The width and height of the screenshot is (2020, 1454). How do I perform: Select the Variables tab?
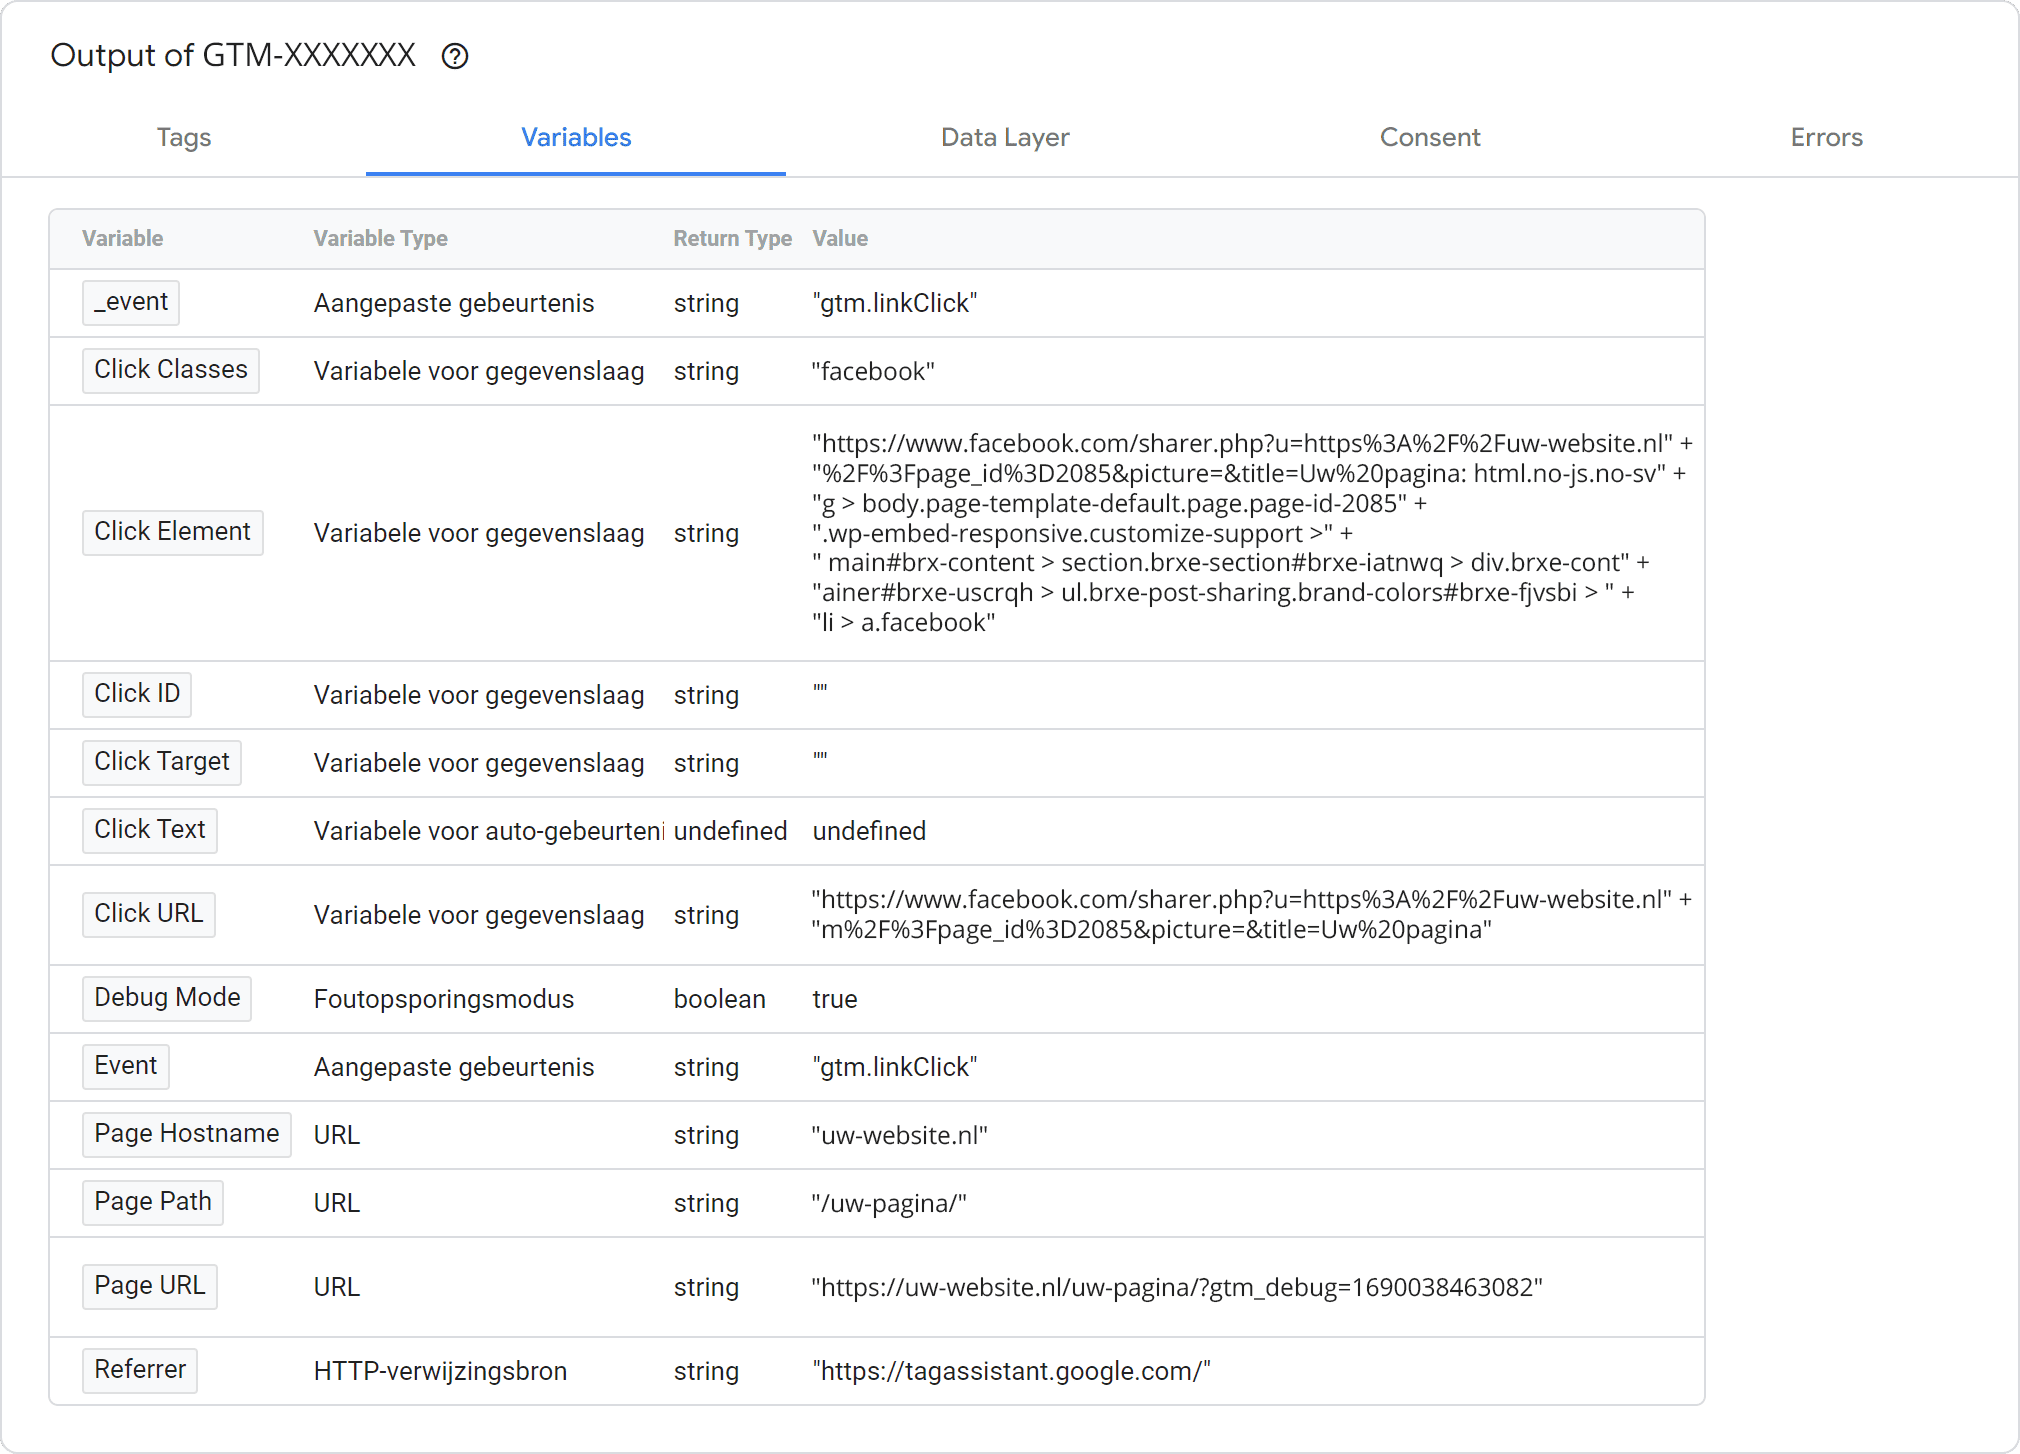(576, 137)
